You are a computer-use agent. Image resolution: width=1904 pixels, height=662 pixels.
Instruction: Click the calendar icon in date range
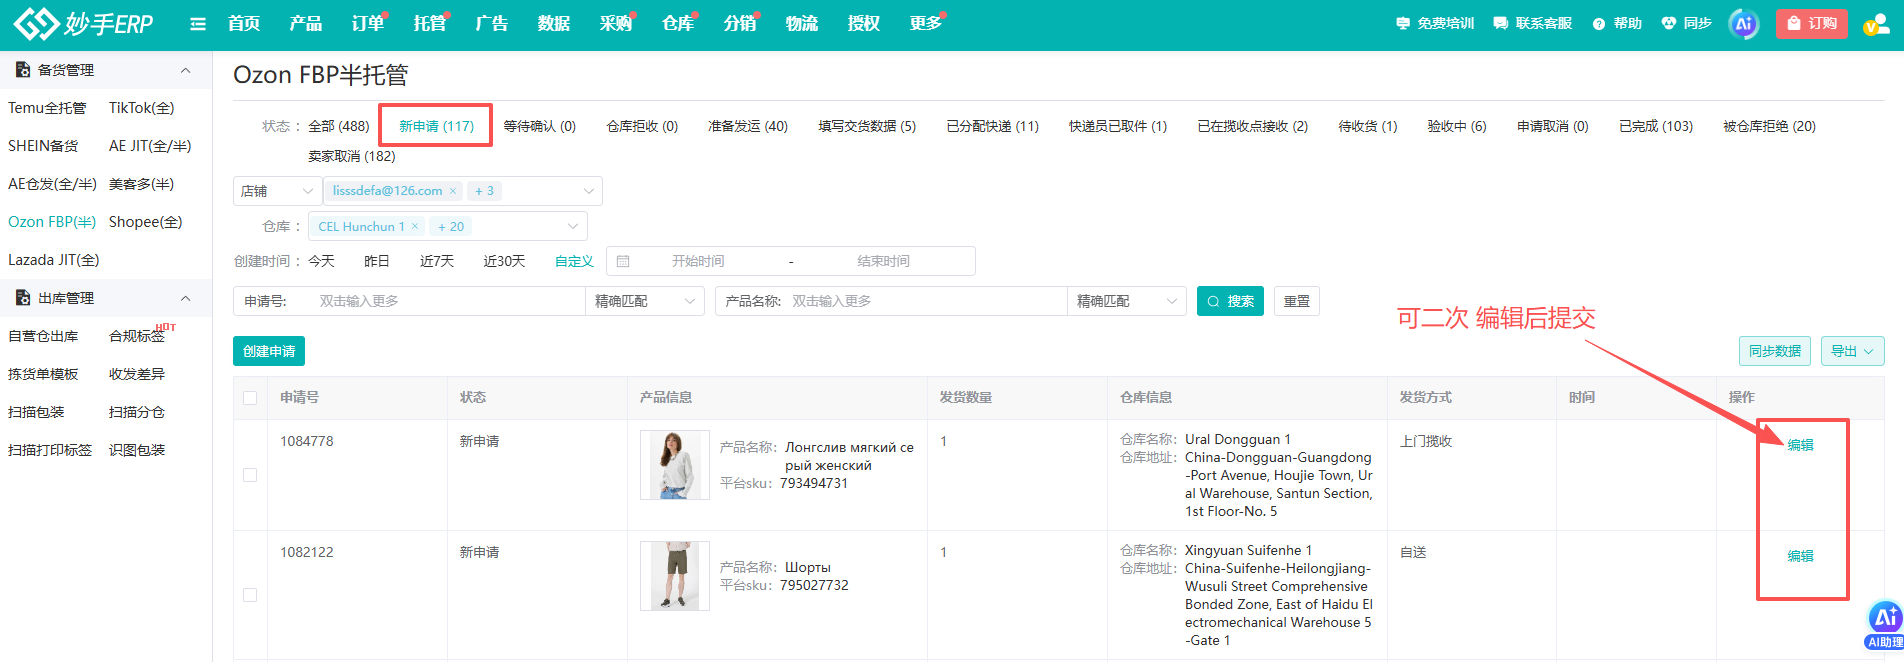pos(623,261)
